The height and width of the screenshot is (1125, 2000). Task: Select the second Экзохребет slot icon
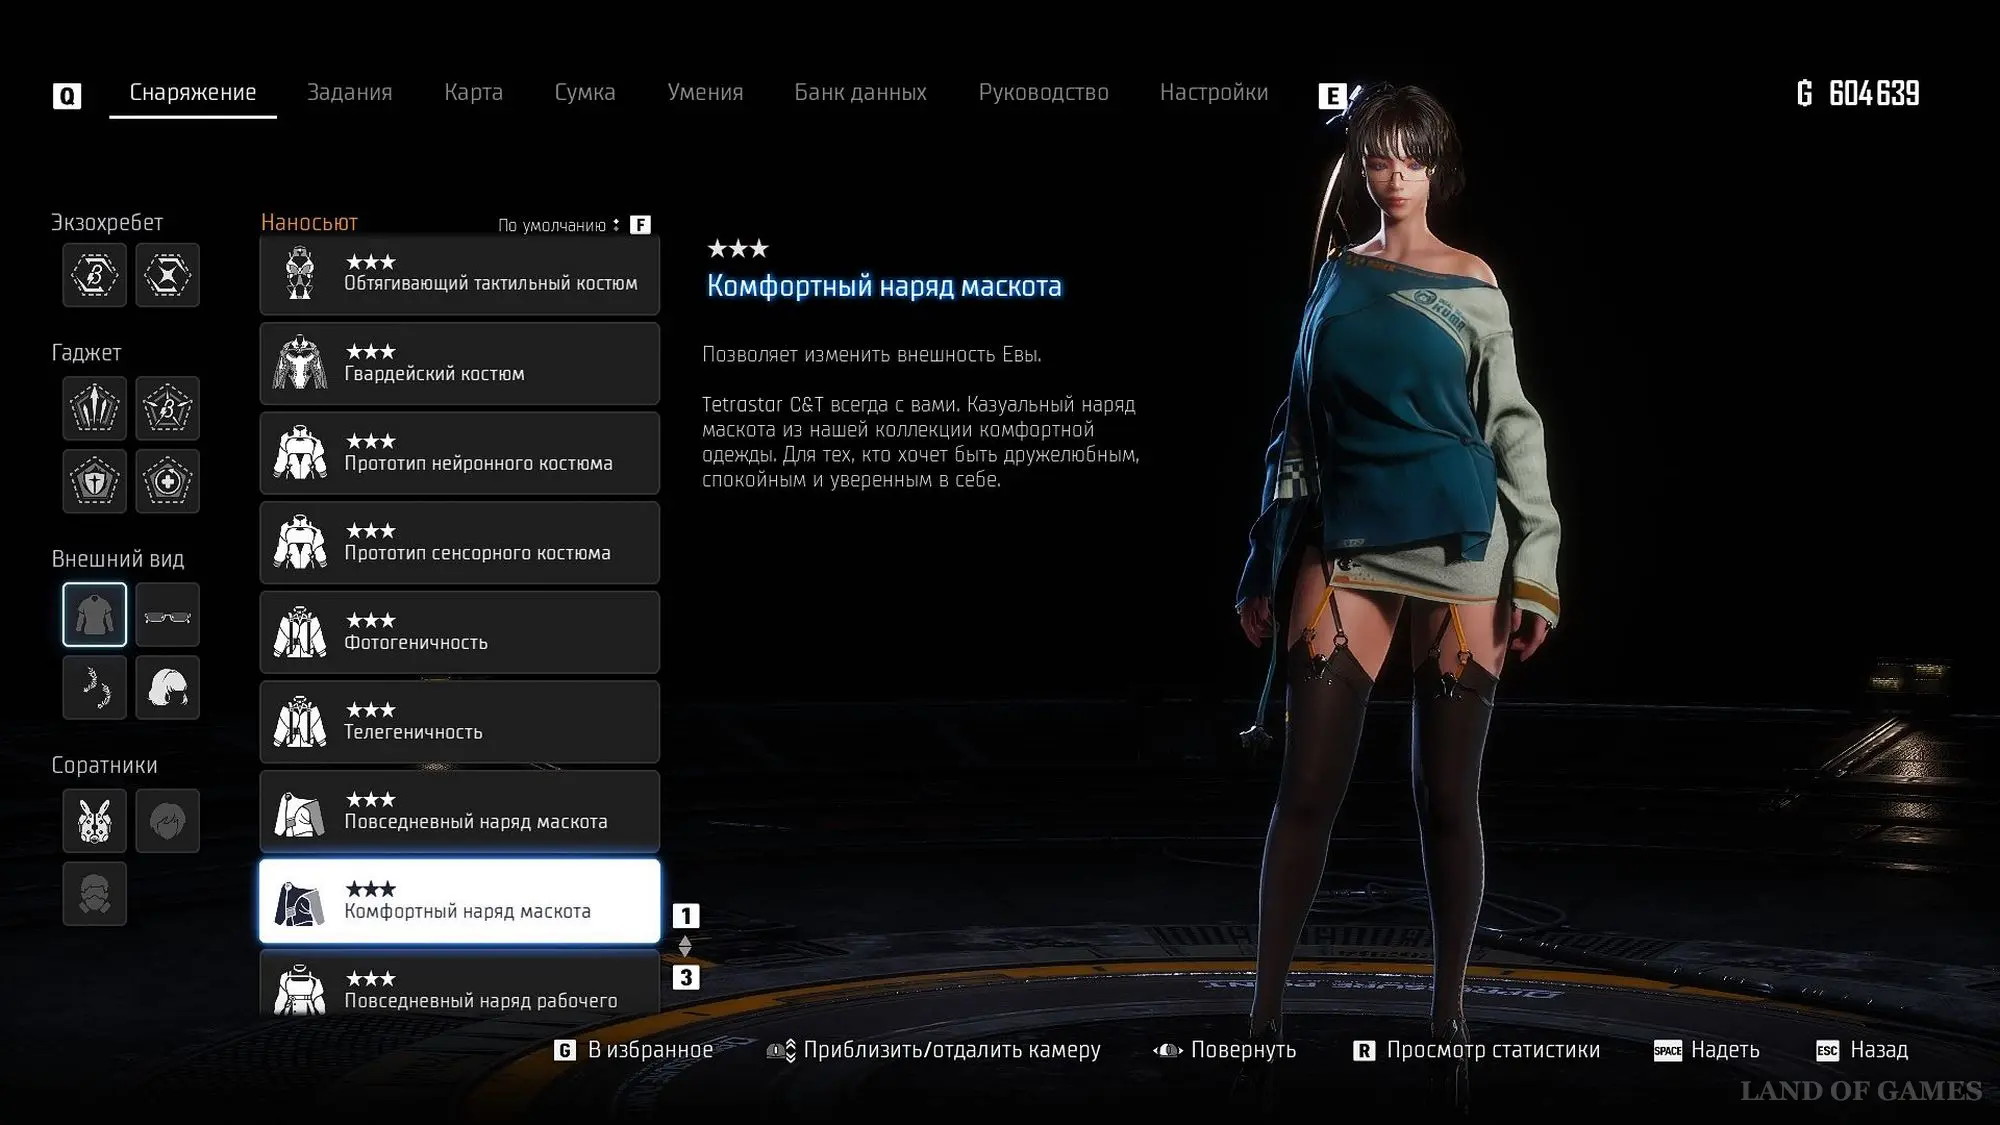167,275
